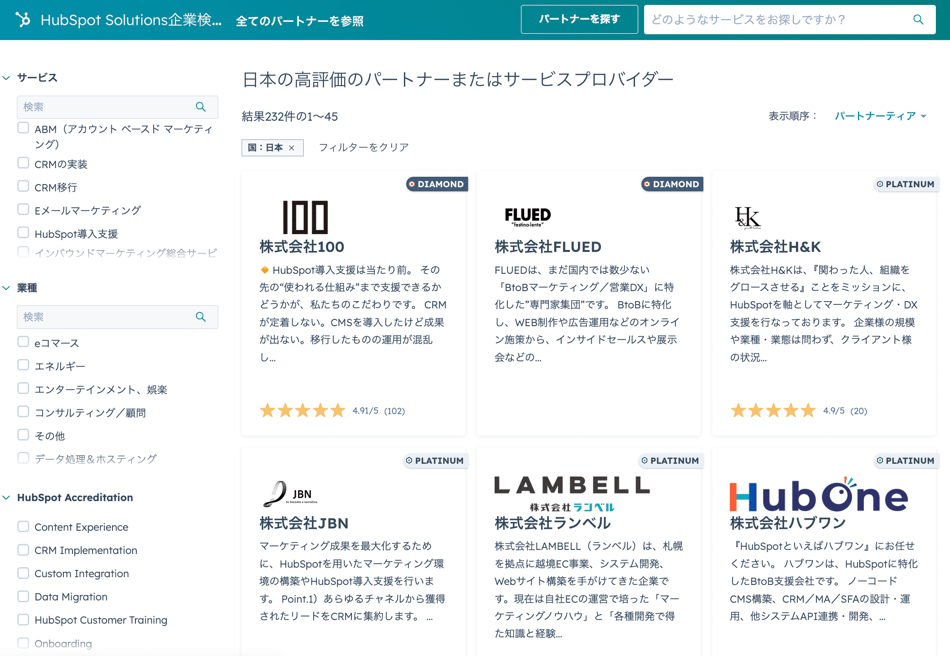This screenshot has height=656, width=950.
Task: Collapse the サービス filter section
Action: point(7,78)
